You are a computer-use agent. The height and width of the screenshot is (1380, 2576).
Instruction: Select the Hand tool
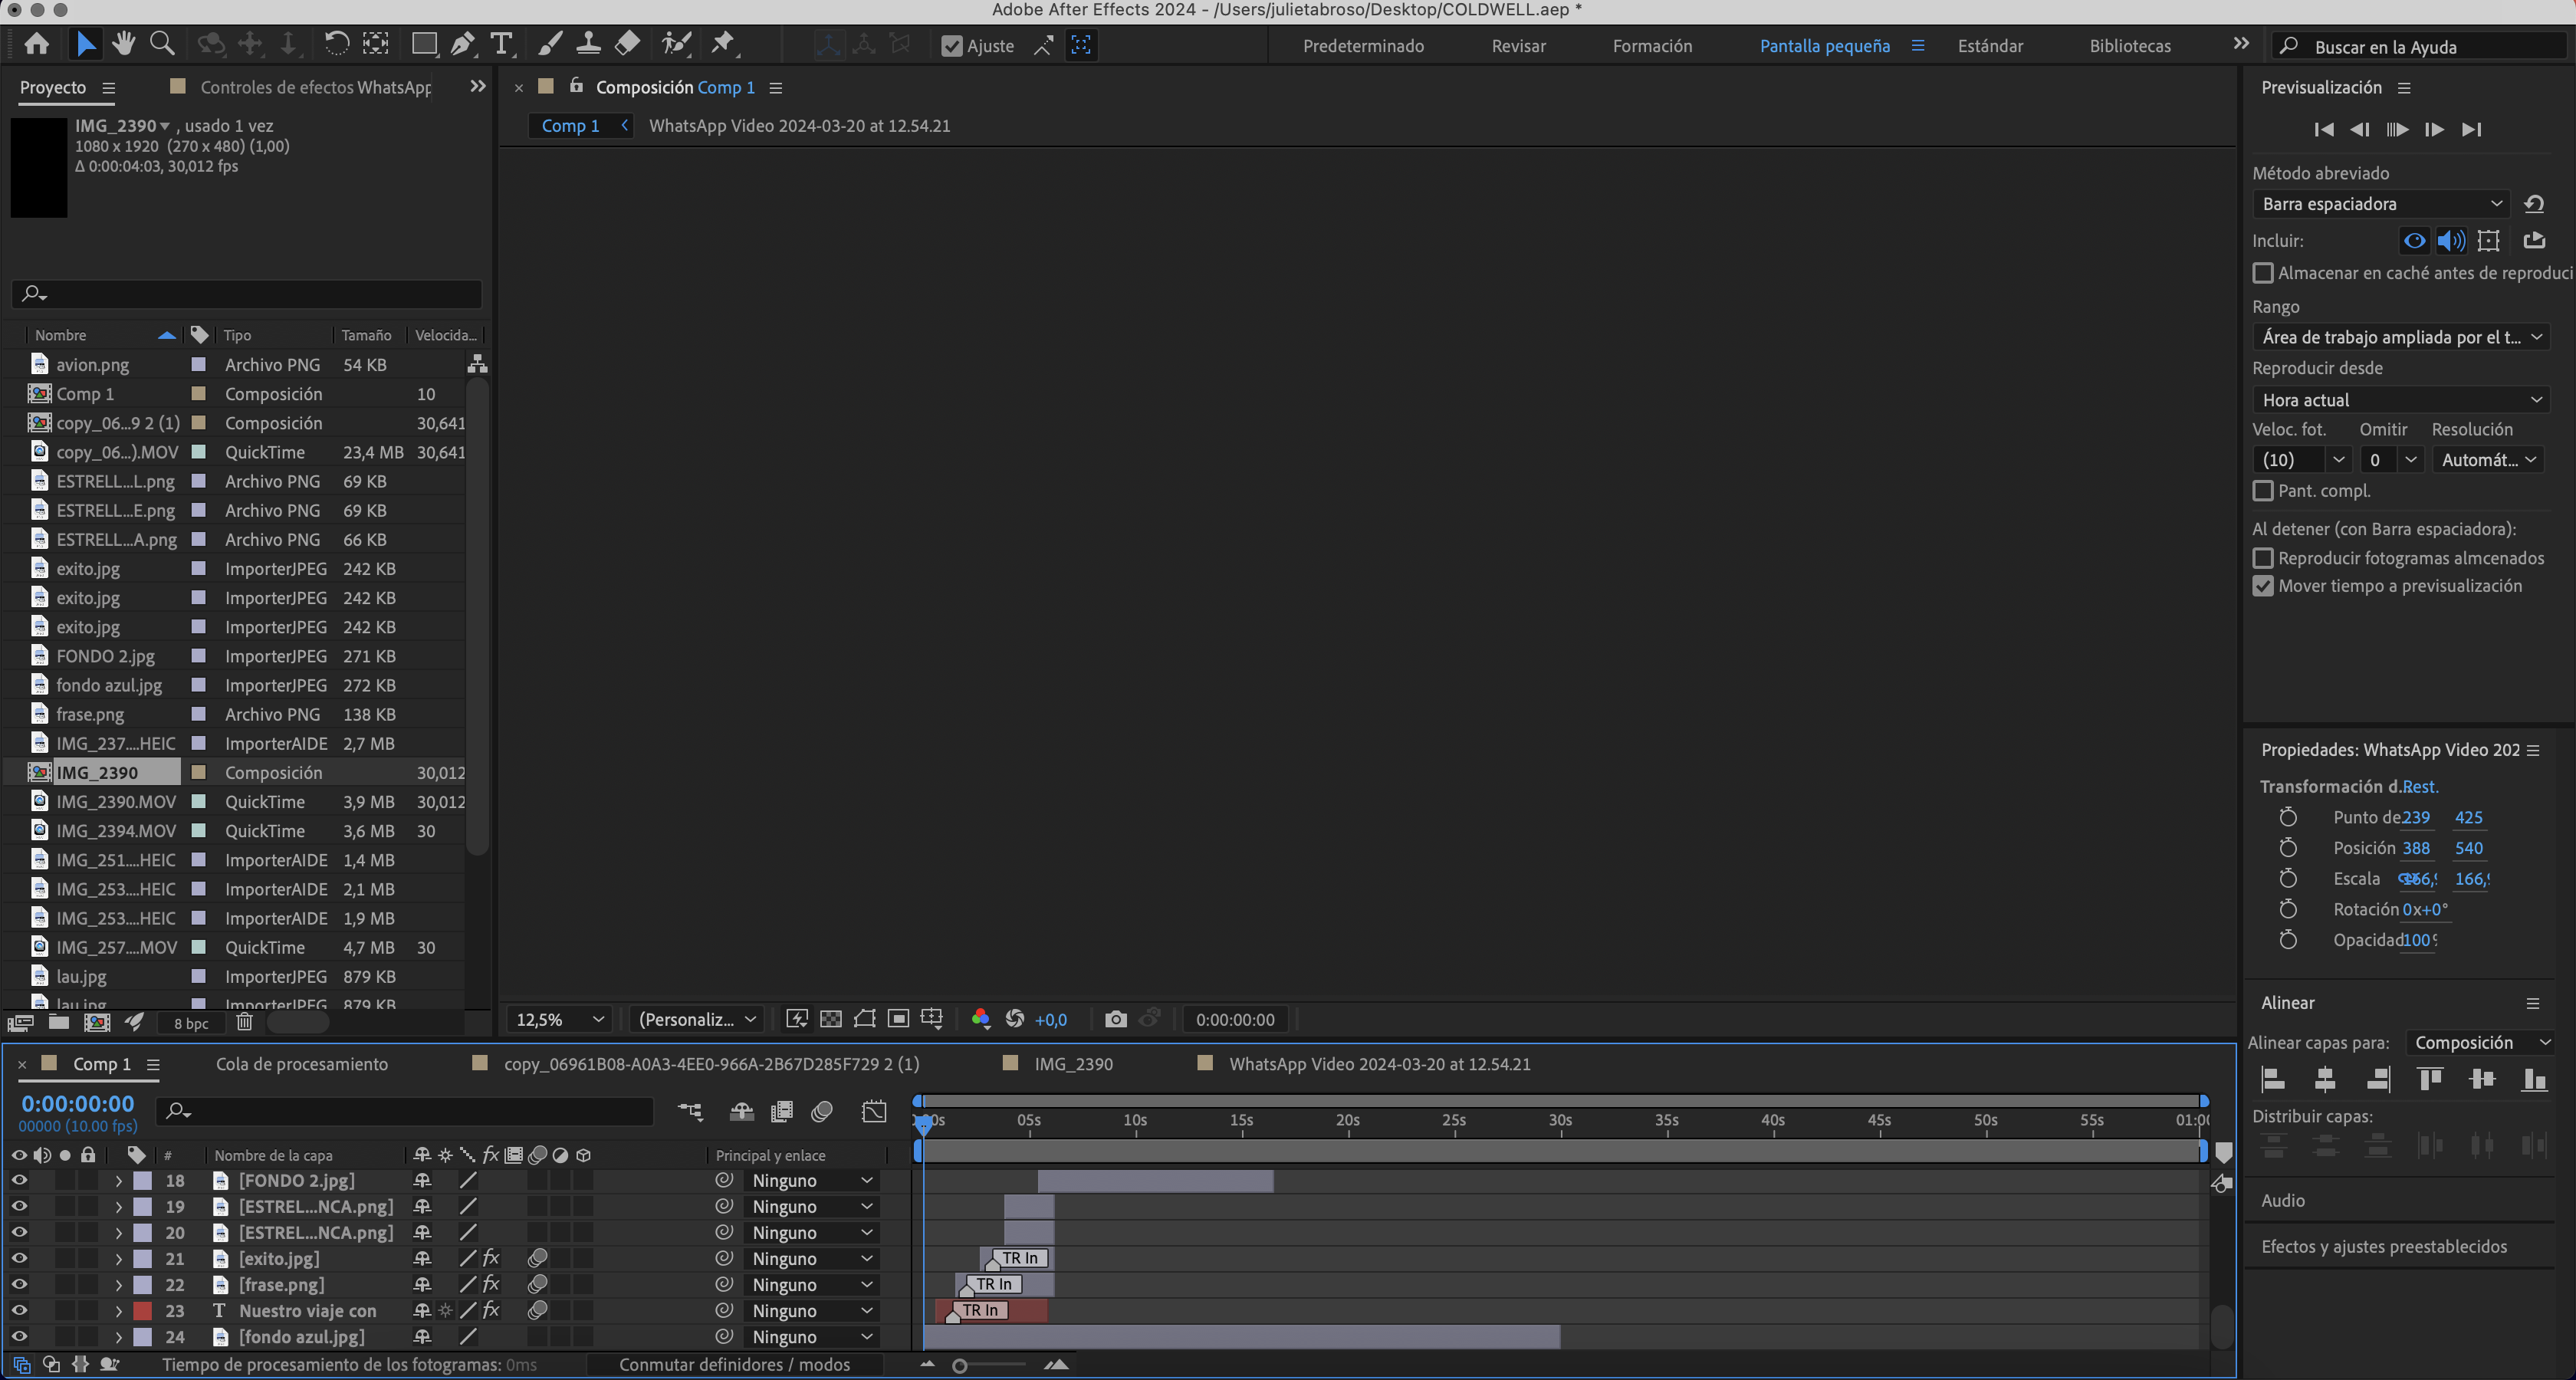pos(124,44)
